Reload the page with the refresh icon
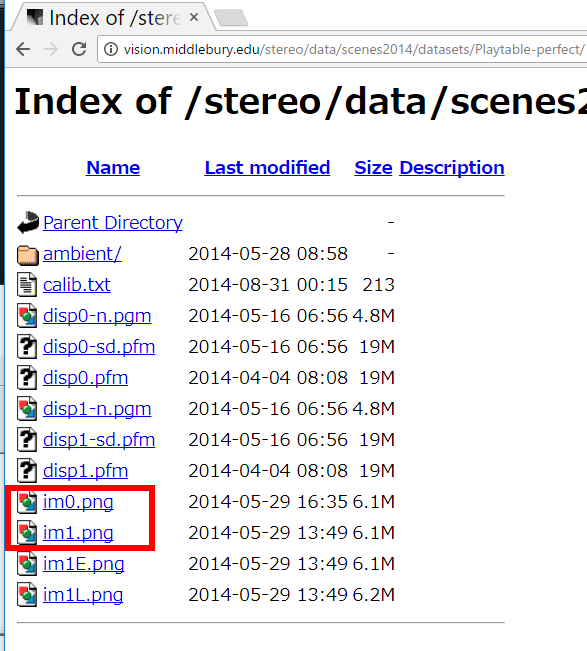 coord(79,49)
